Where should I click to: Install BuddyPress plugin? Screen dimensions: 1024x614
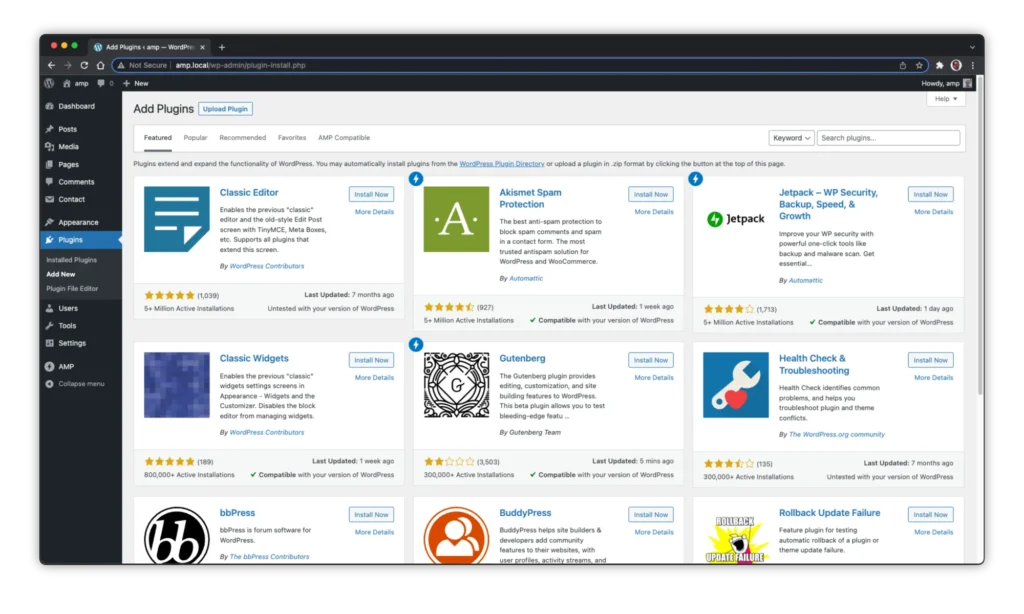pos(650,515)
